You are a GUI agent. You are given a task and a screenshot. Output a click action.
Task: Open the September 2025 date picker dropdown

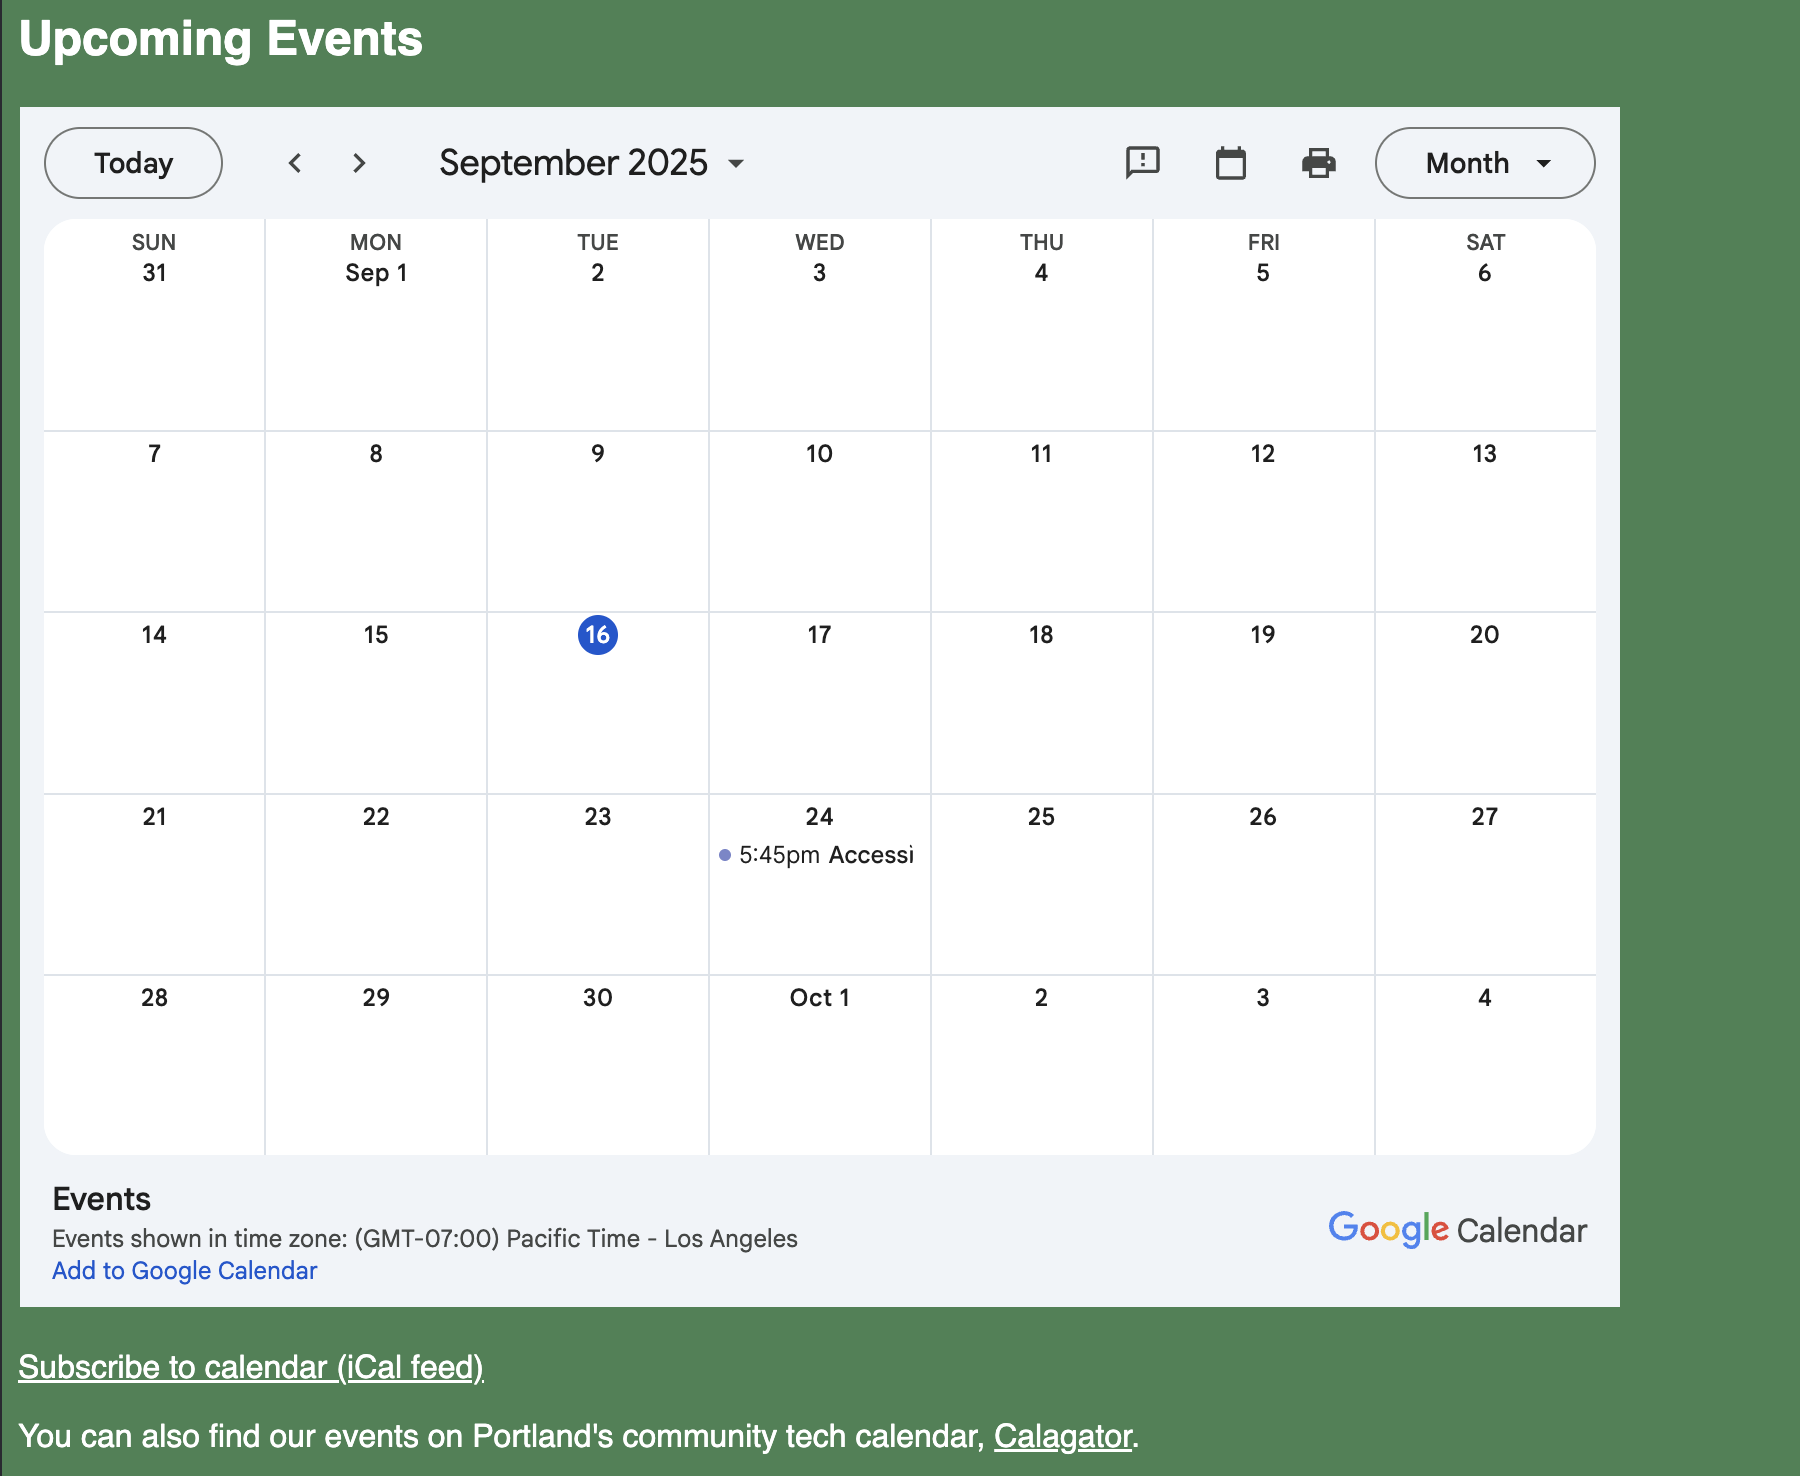click(x=592, y=163)
